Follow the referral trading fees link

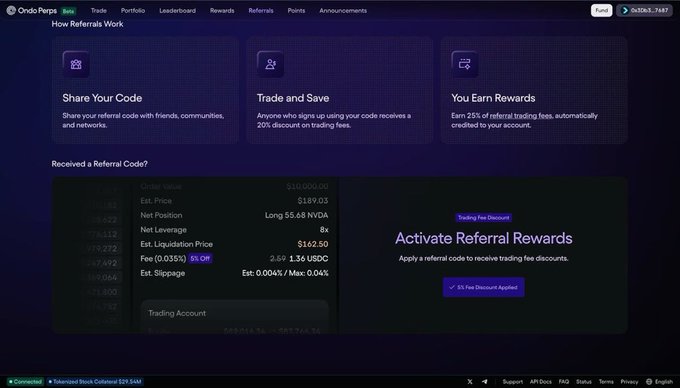coord(521,116)
